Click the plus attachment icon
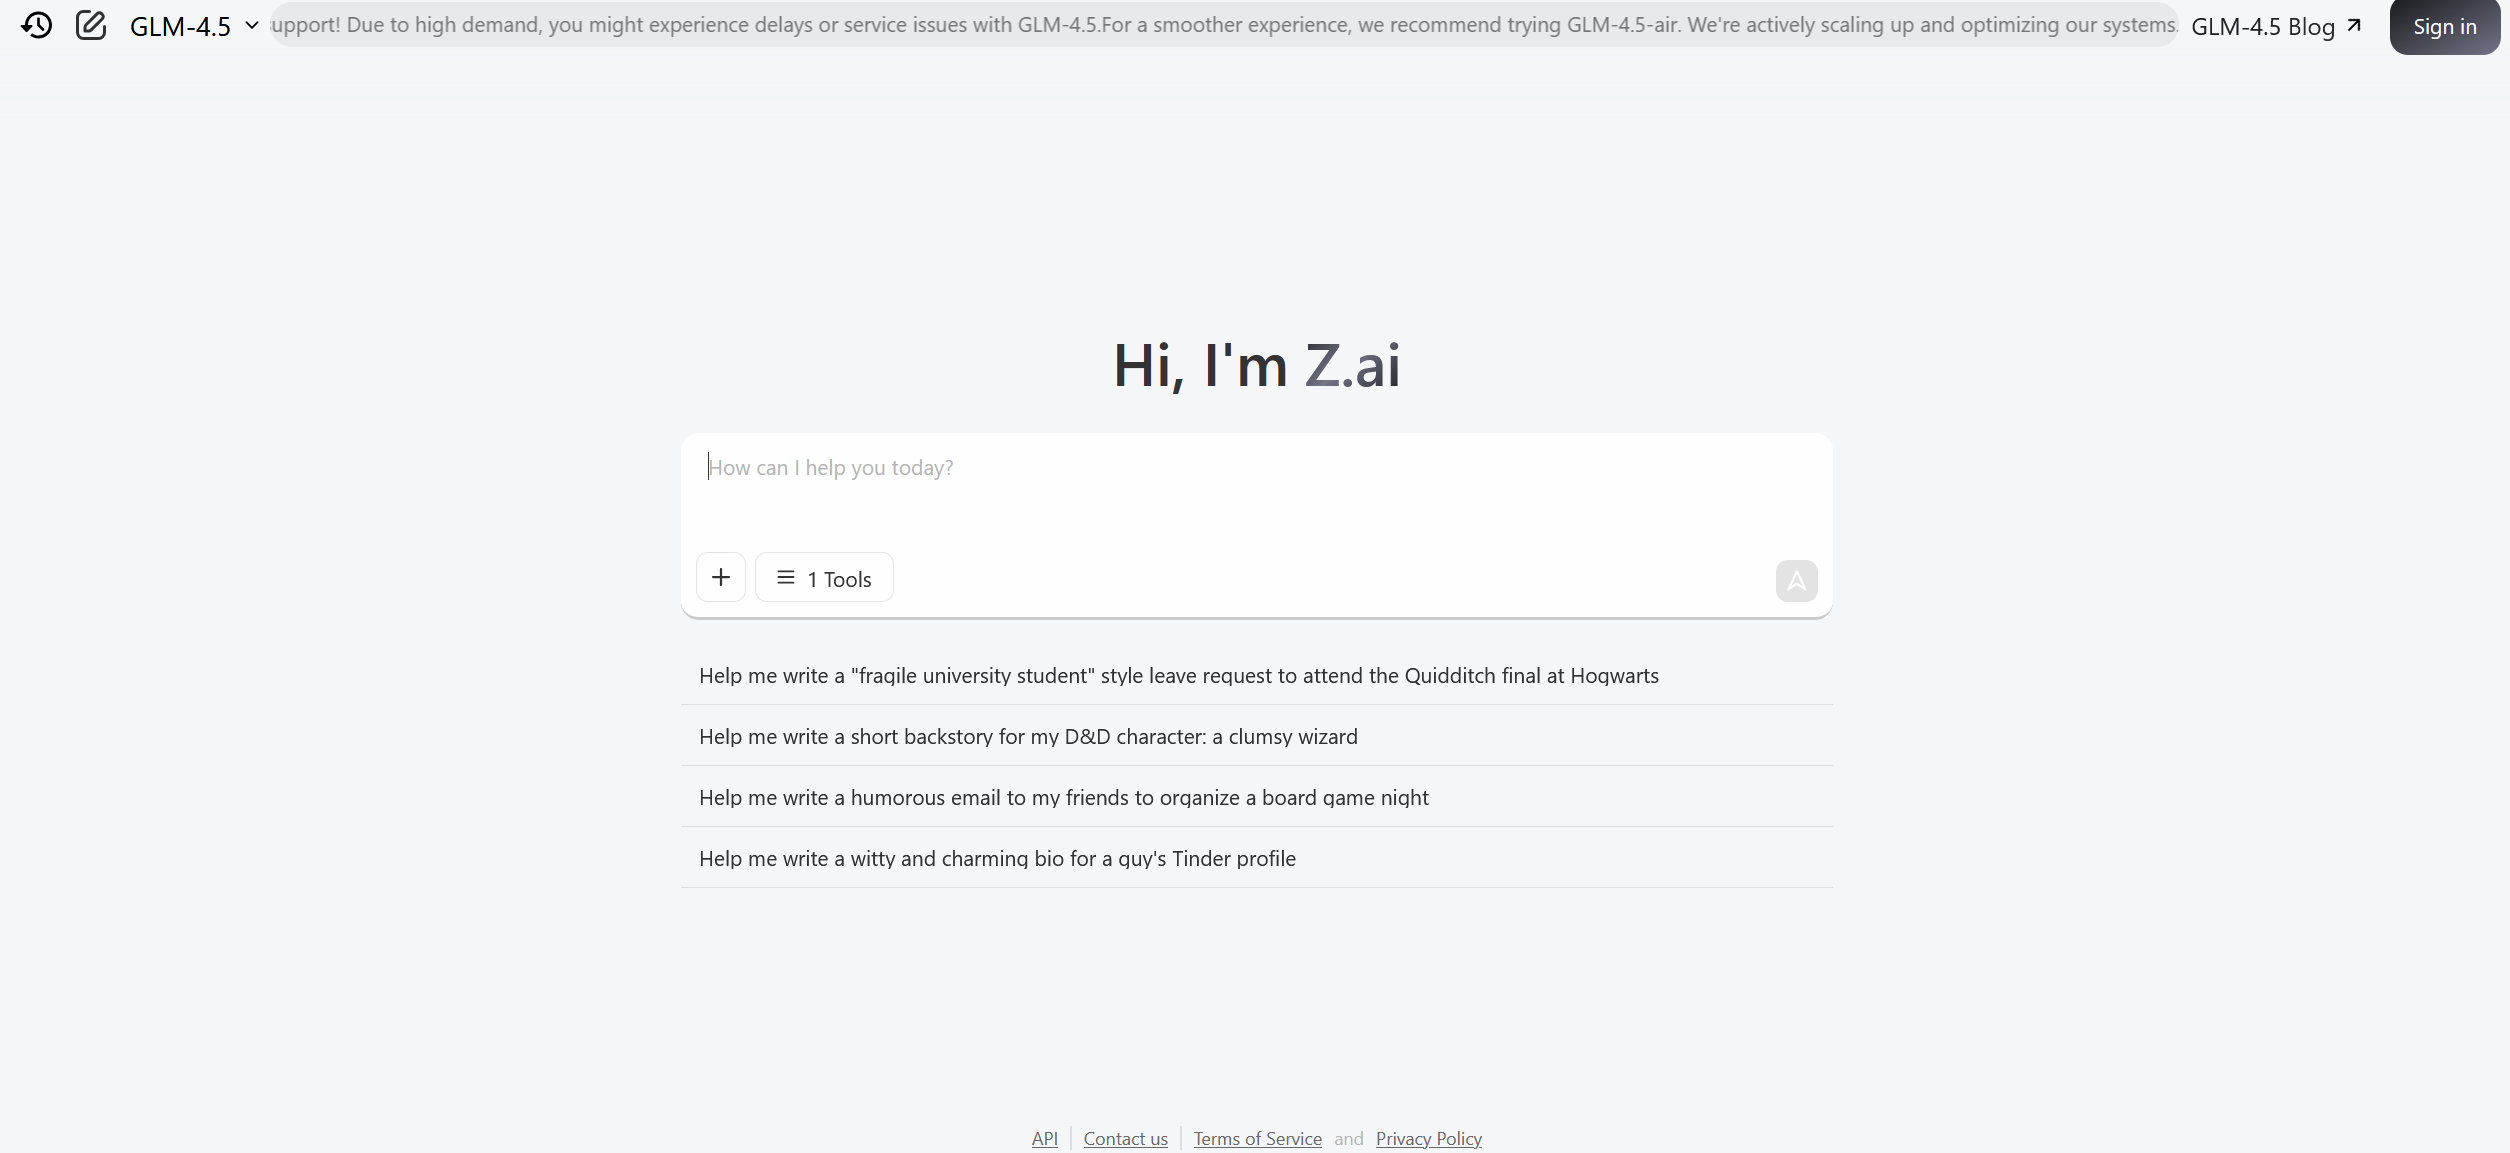 721,577
